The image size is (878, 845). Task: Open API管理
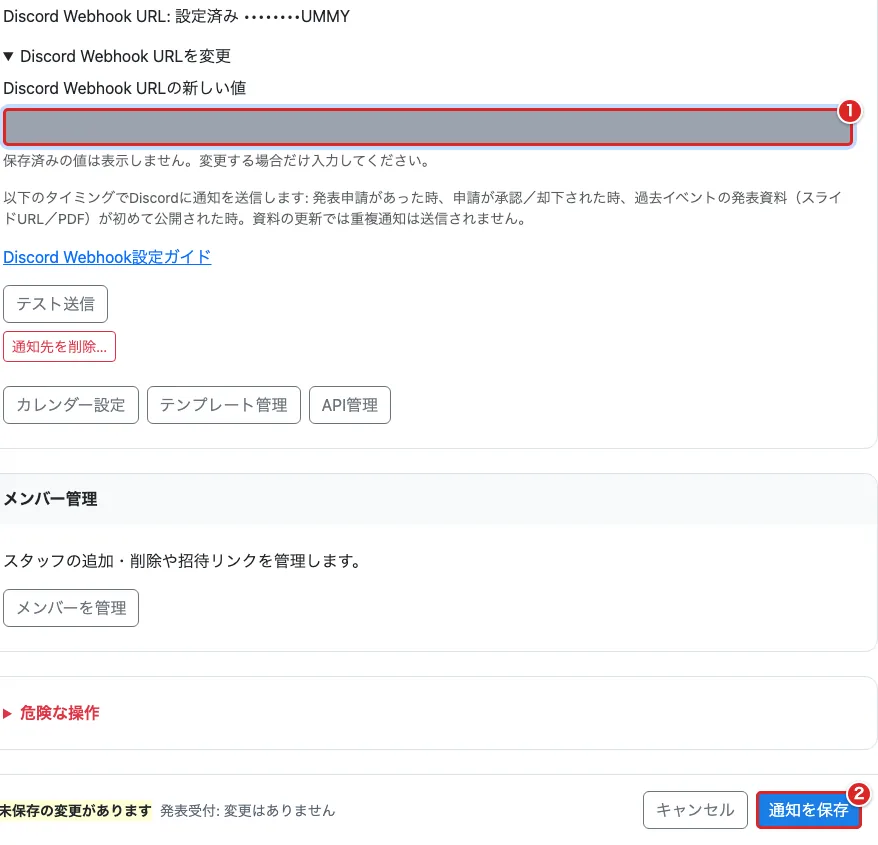pyautogui.click(x=350, y=405)
